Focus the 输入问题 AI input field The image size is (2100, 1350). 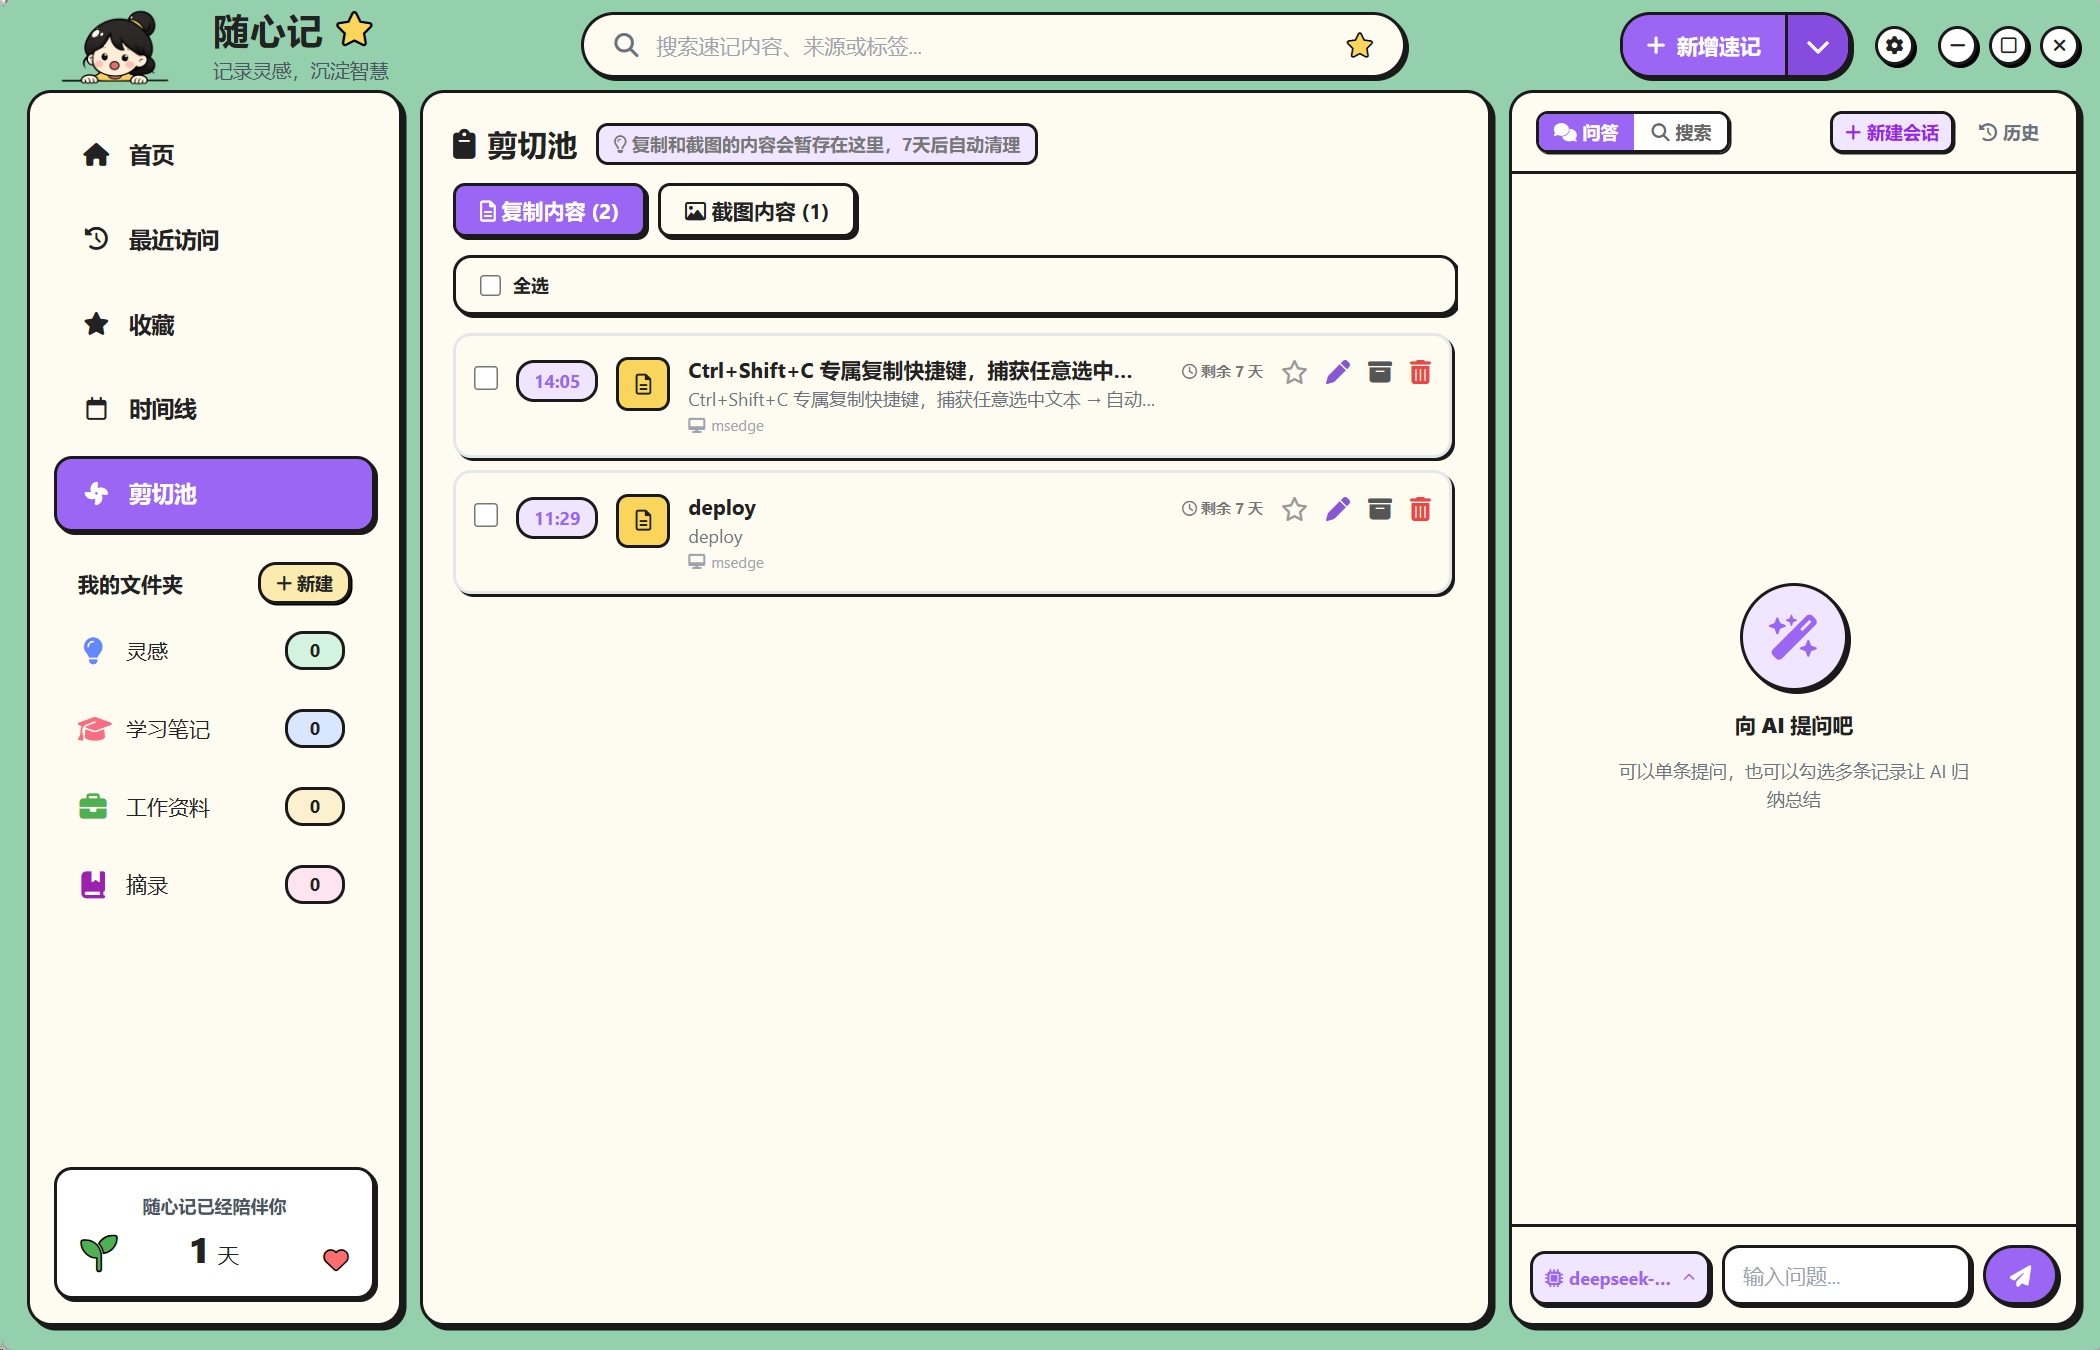(x=1846, y=1276)
